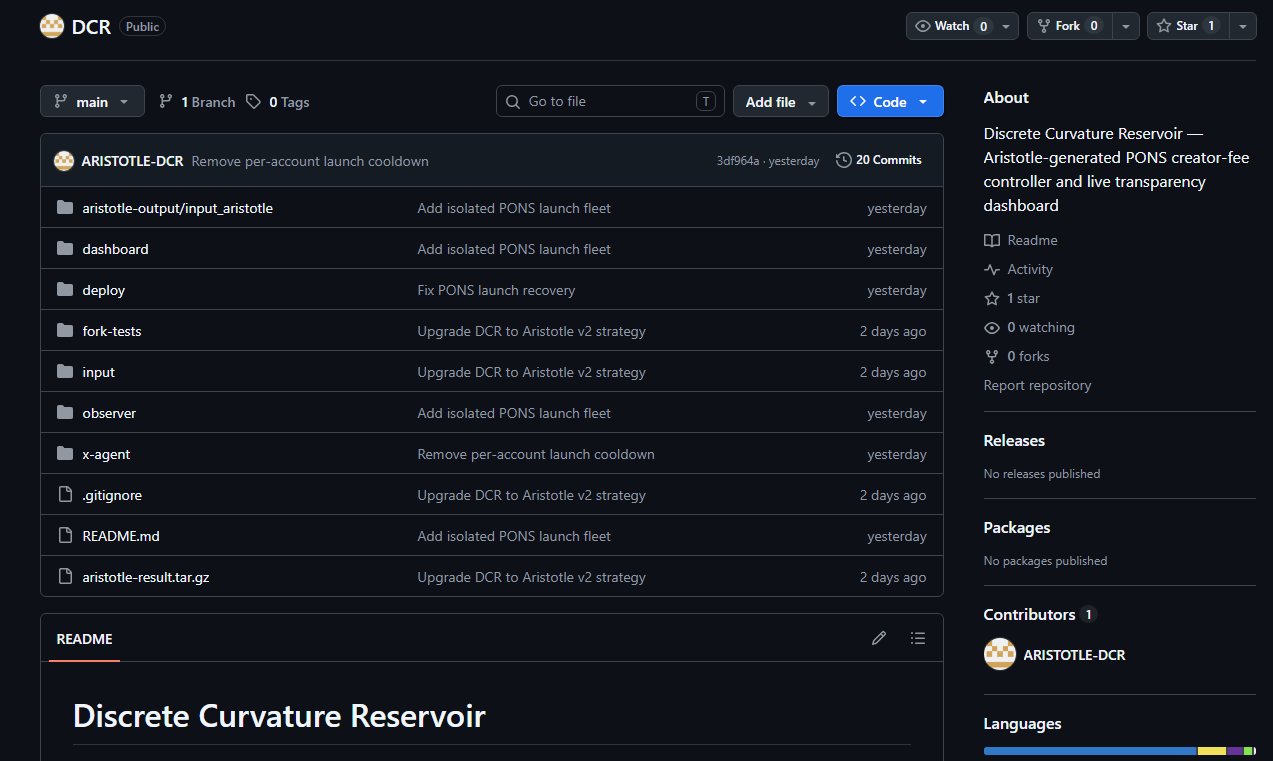The height and width of the screenshot is (761, 1273).
Task: View the 20 Commits history
Action: [x=879, y=160]
